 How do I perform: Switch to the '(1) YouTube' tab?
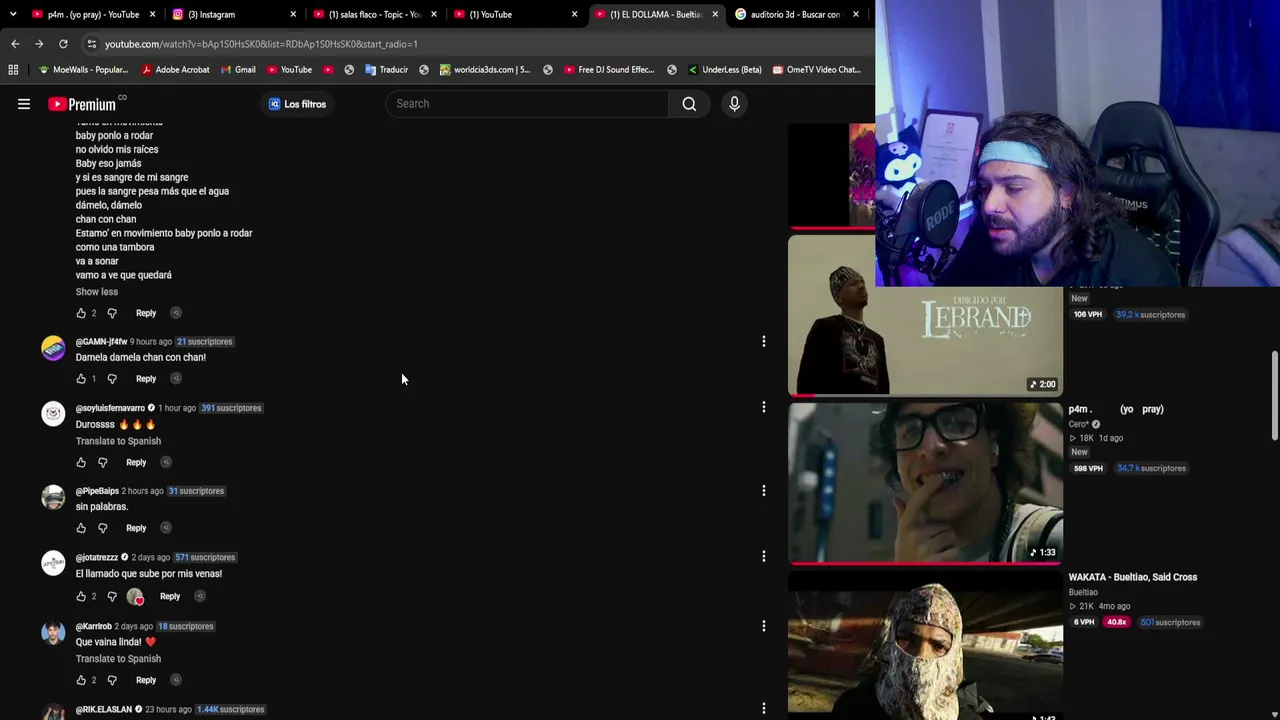click(x=515, y=14)
